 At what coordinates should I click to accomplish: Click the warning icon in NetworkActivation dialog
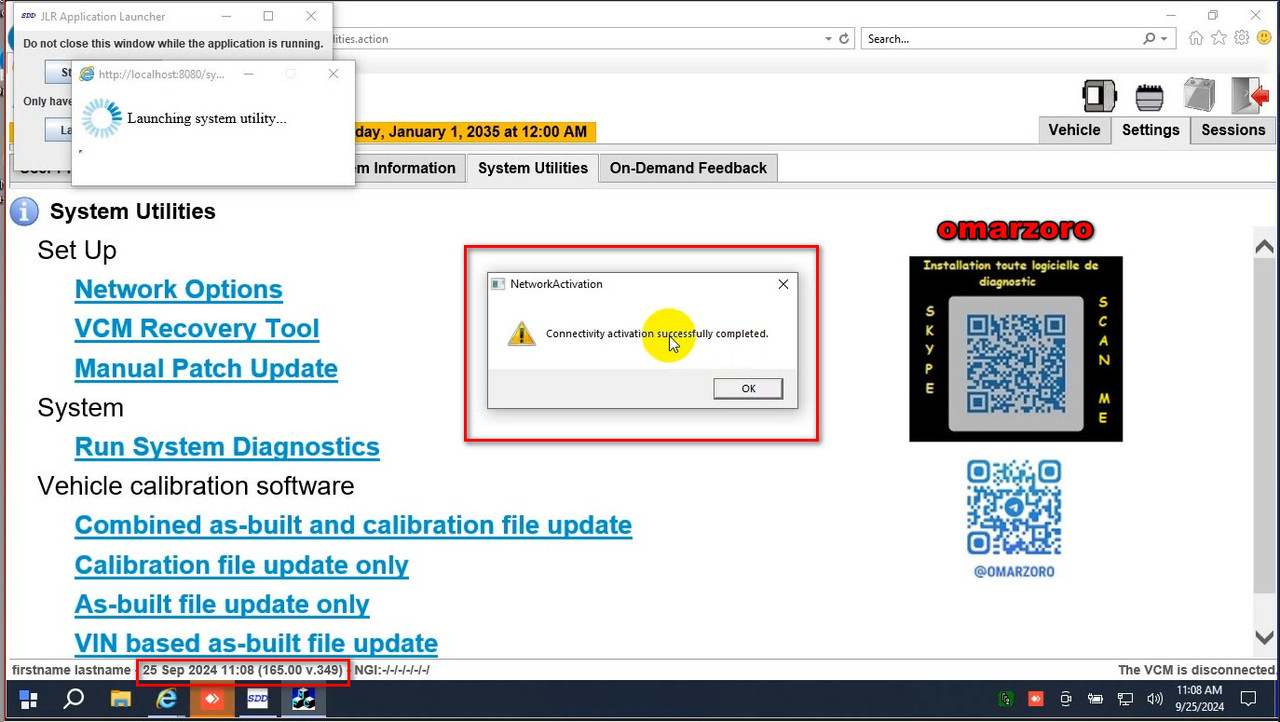click(522, 333)
